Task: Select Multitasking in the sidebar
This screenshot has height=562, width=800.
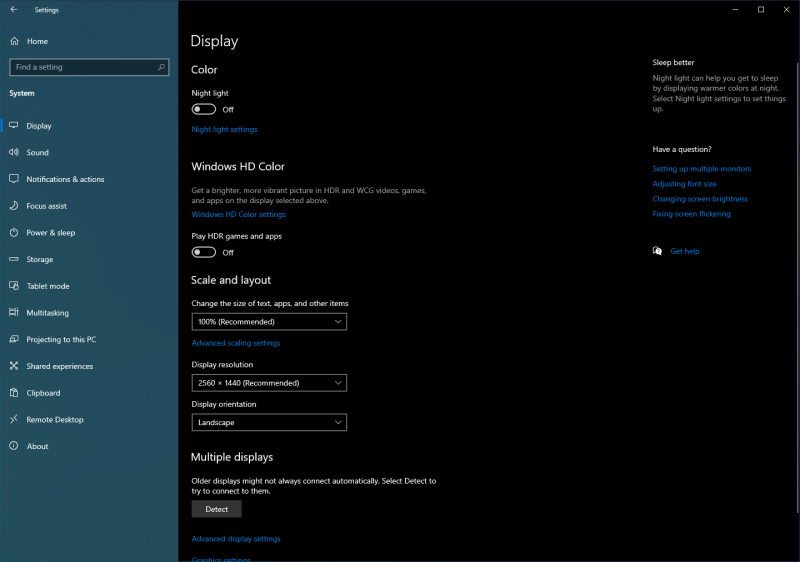Action: point(48,313)
